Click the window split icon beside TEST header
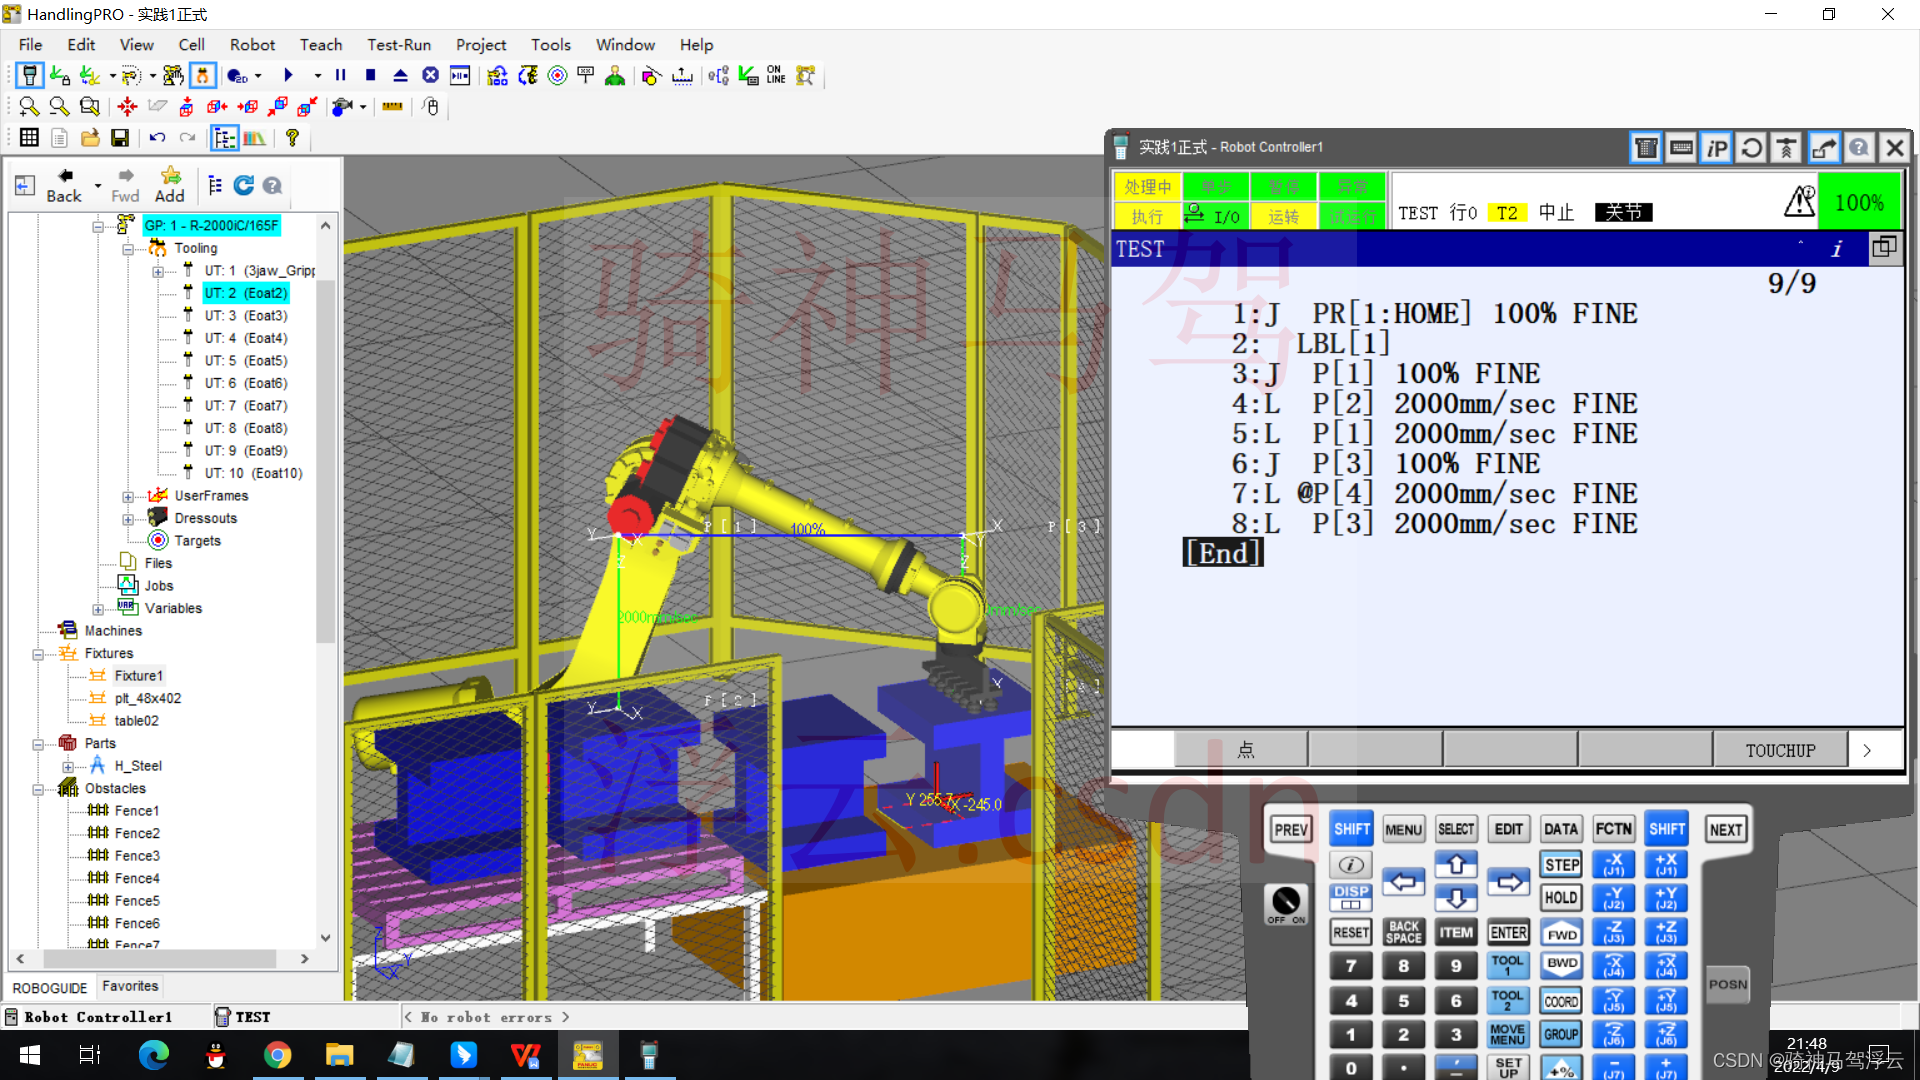The height and width of the screenshot is (1080, 1920). coord(1884,247)
